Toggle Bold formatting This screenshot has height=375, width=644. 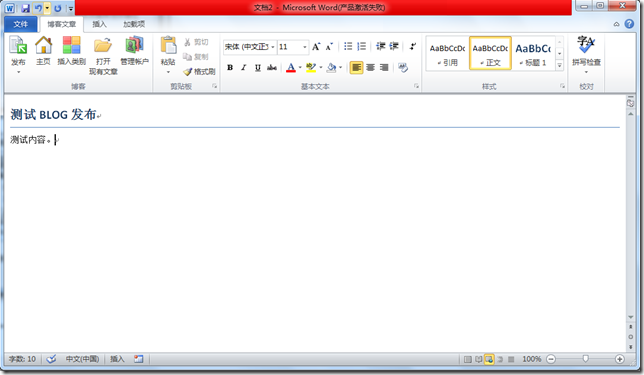coord(230,68)
